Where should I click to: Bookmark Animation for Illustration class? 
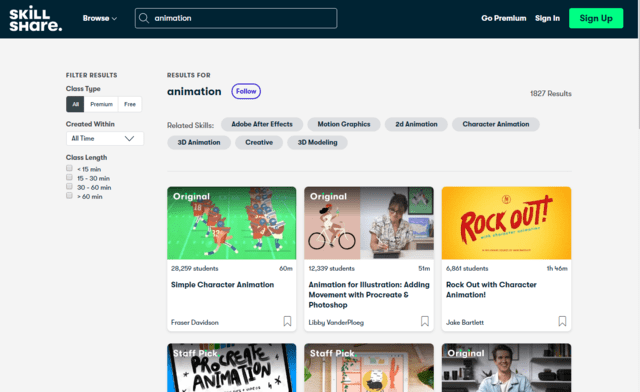[x=425, y=321]
